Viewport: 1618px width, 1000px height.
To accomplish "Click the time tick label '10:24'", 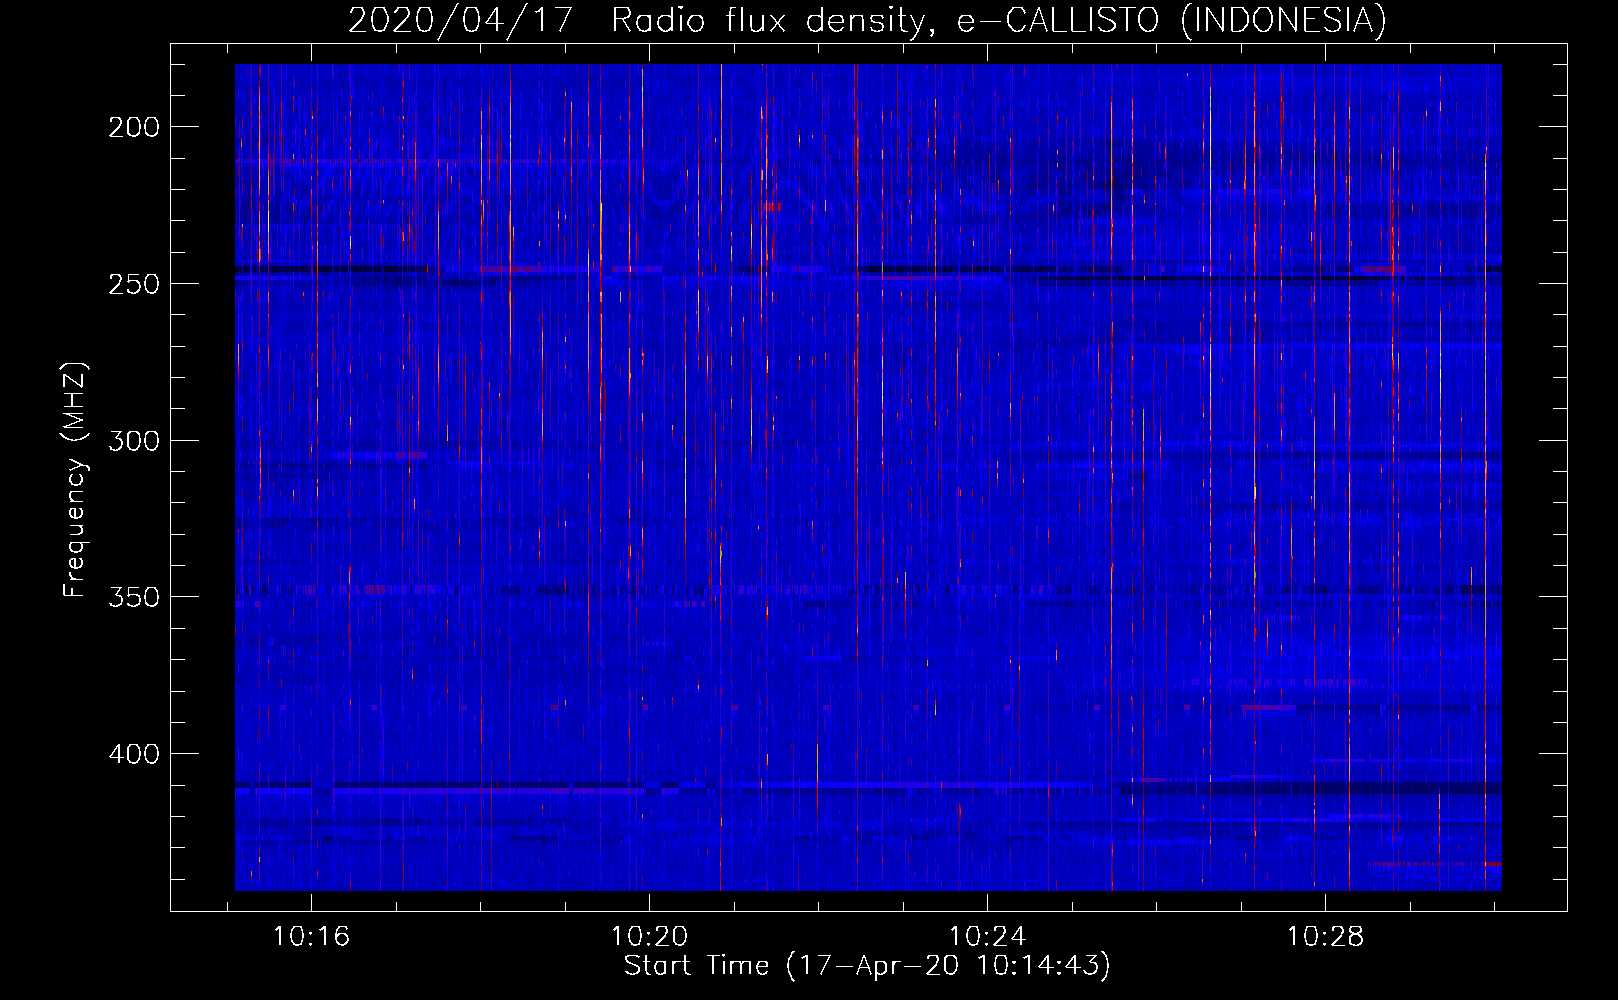I will coord(987,937).
